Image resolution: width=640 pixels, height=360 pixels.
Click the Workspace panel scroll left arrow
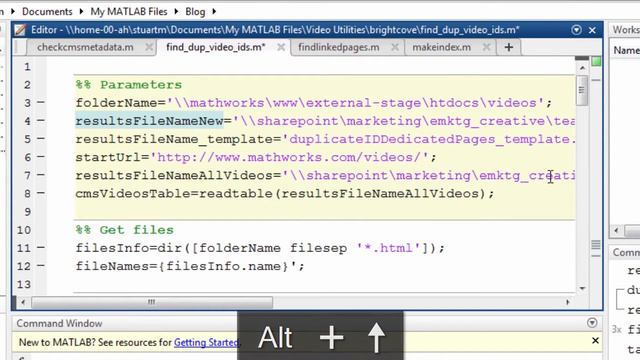point(616,231)
